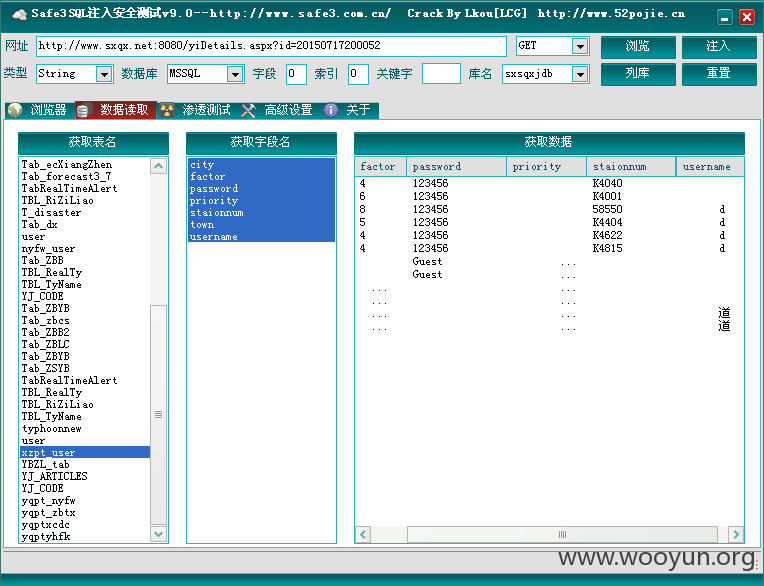Click the 重置 button
764x586 pixels.
[x=719, y=74]
